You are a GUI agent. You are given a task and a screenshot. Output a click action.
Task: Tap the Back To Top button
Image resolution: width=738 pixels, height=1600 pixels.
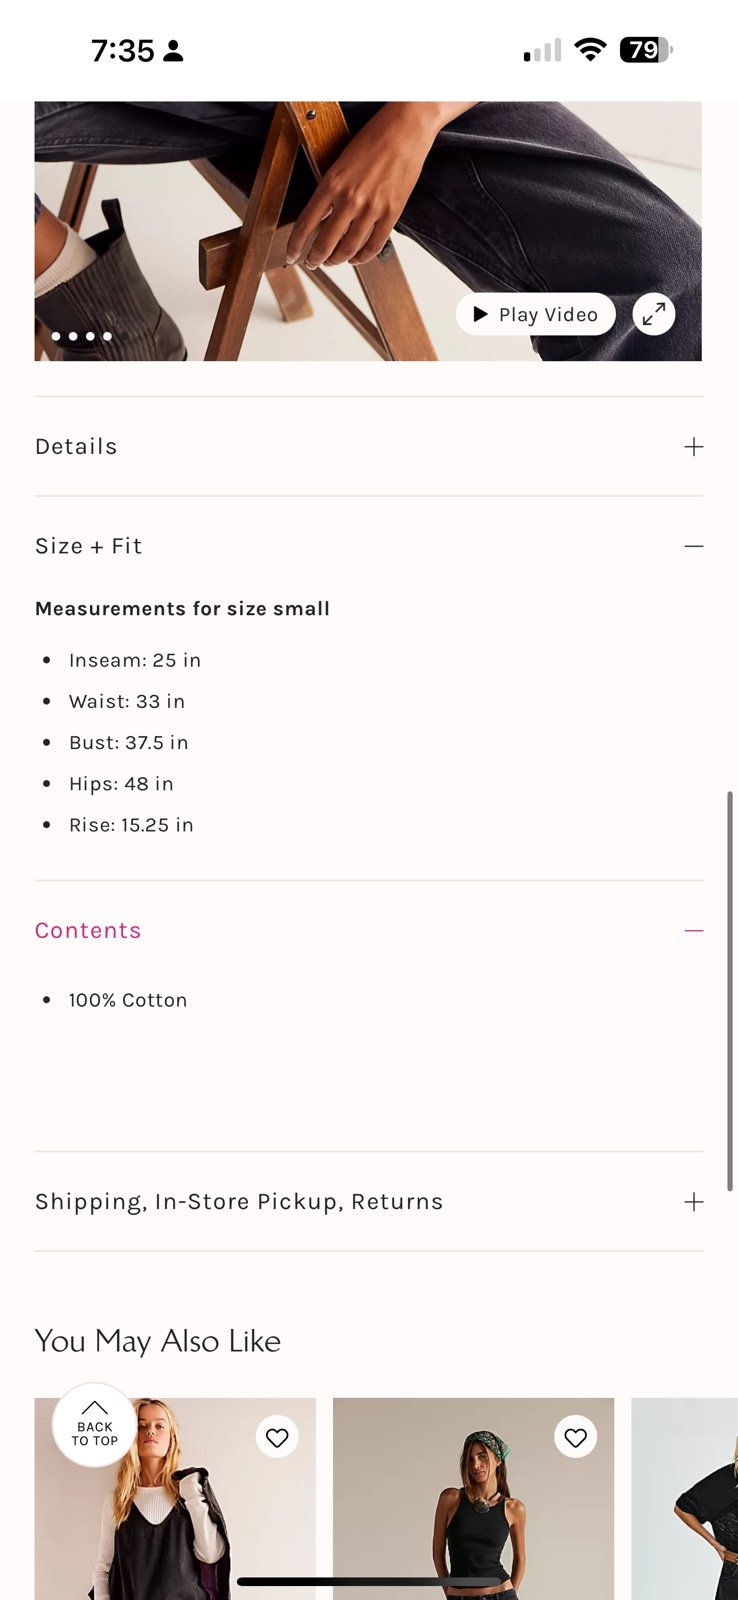pyautogui.click(x=94, y=1425)
